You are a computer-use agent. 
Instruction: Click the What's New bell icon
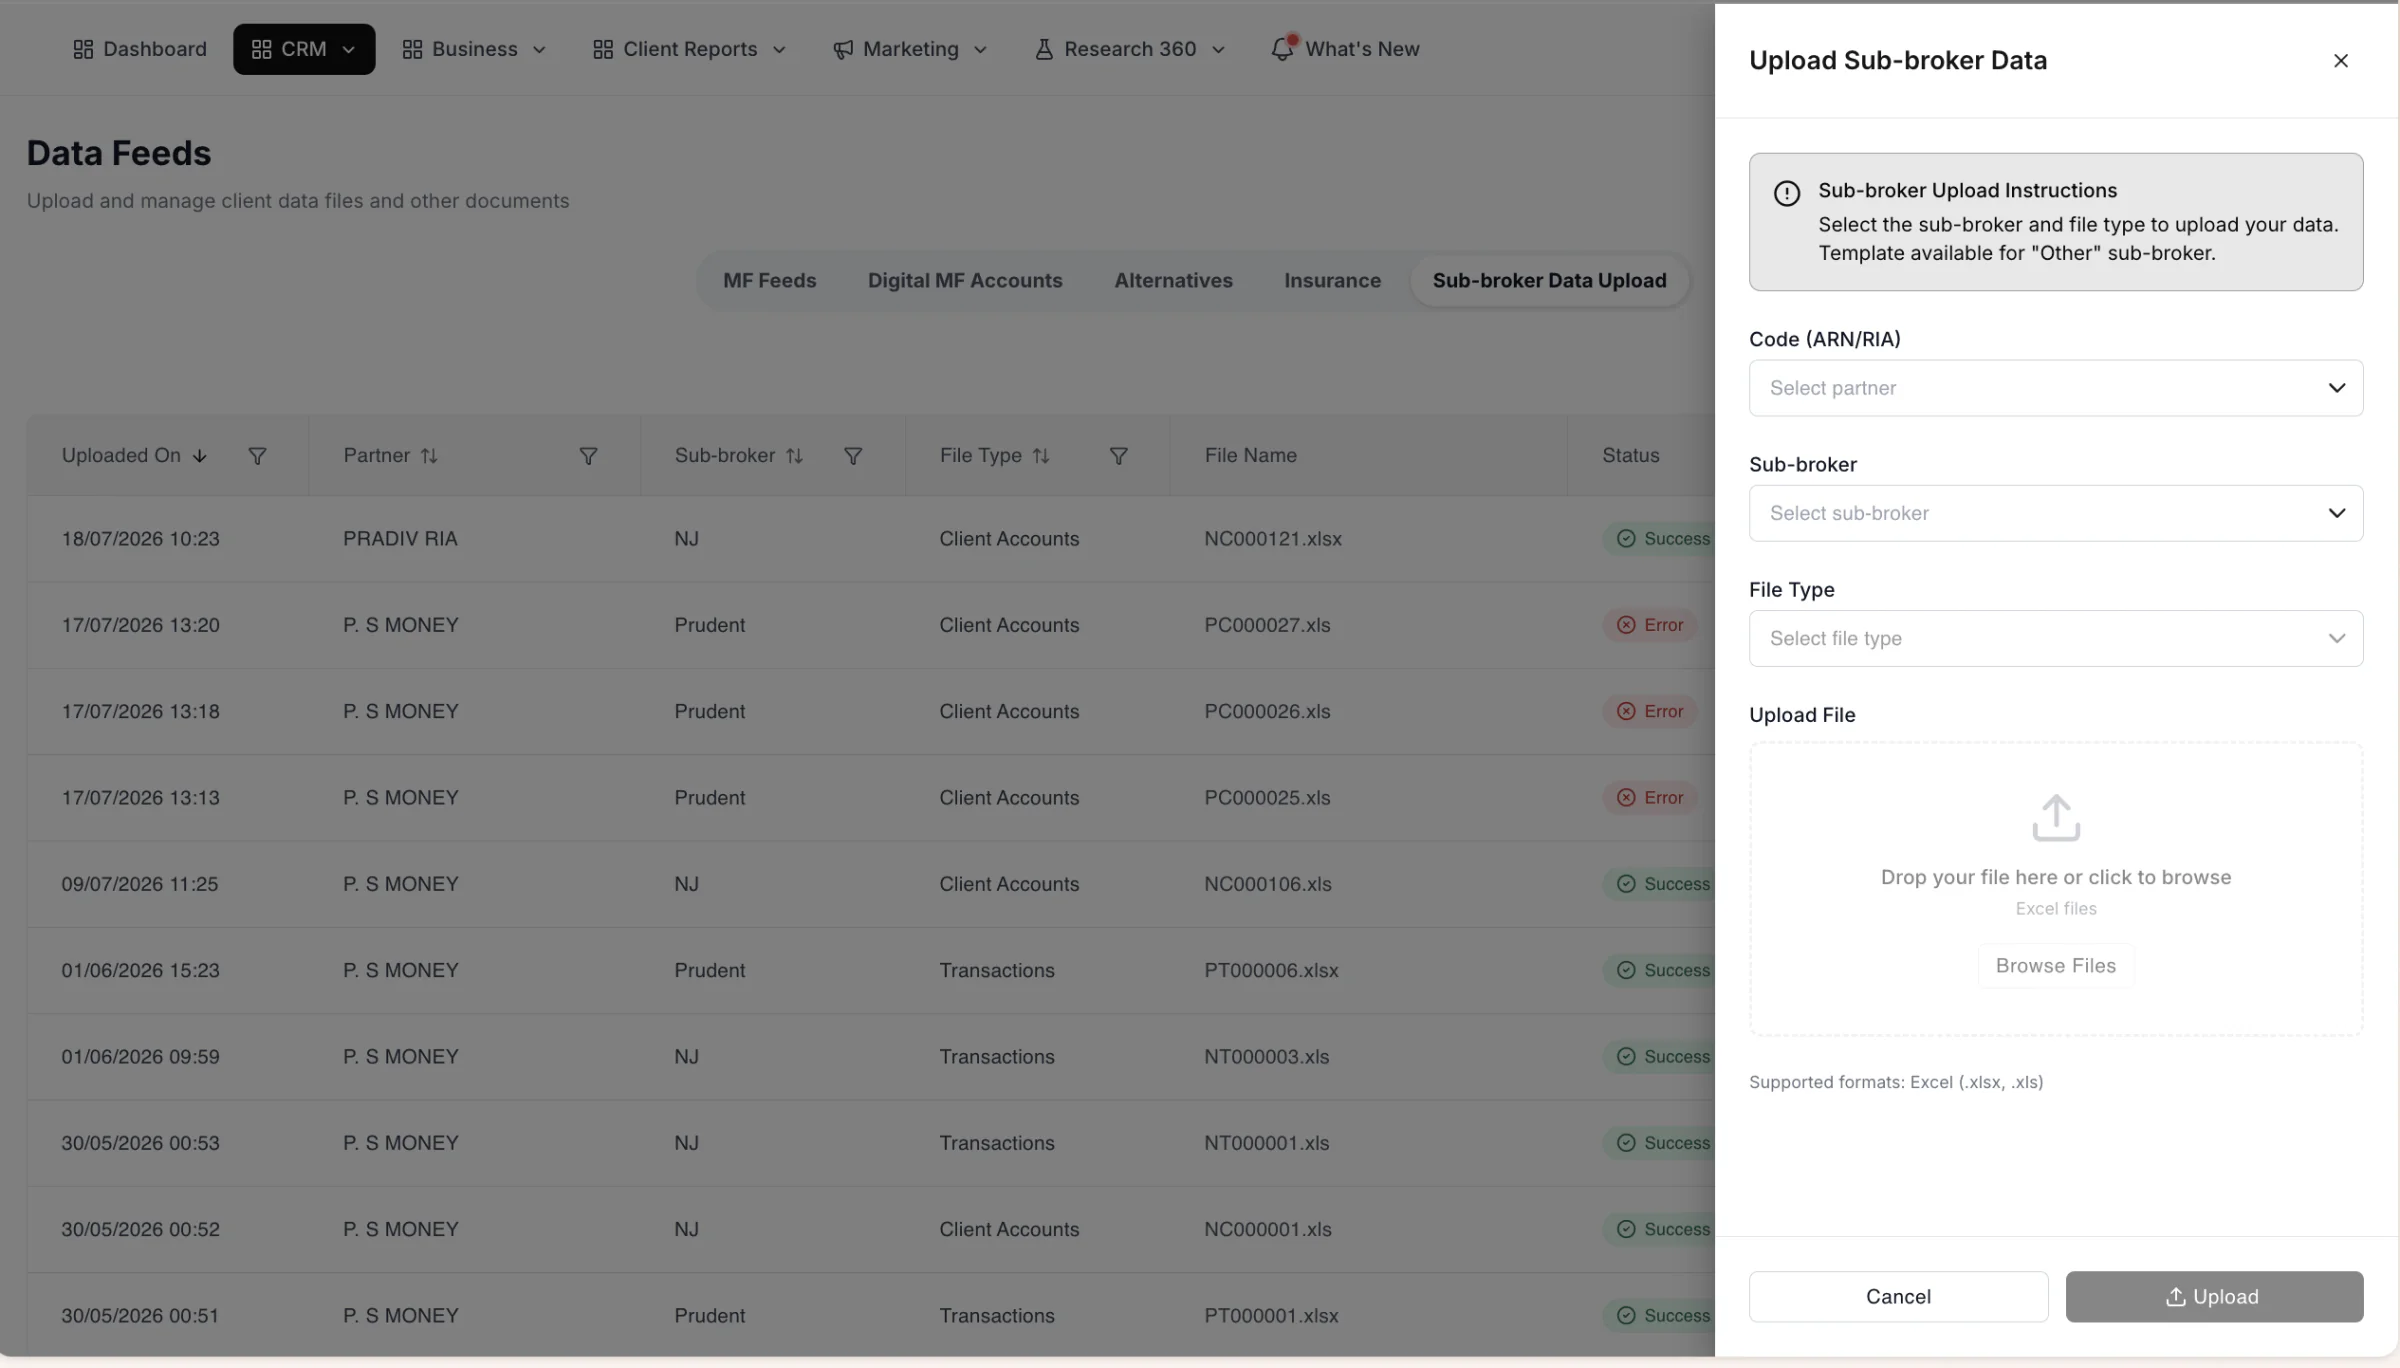point(1282,49)
